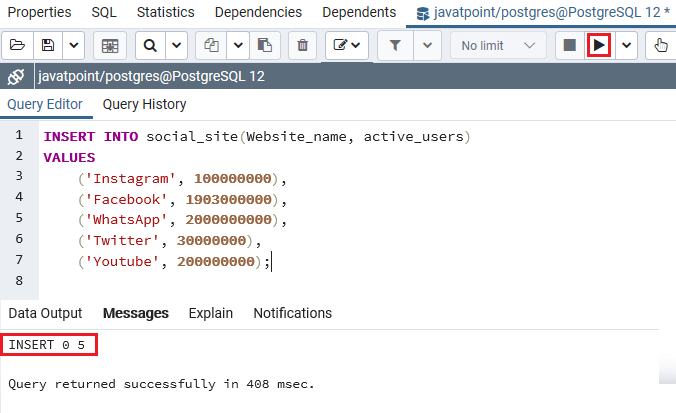676x413 pixels.
Task: Open the edit pencil dropdown button
Action: click(347, 45)
